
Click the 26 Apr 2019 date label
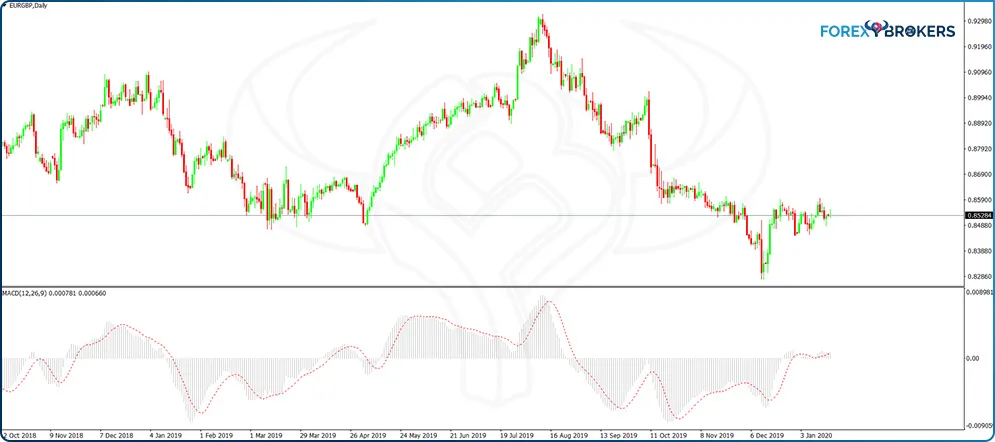pos(366,436)
